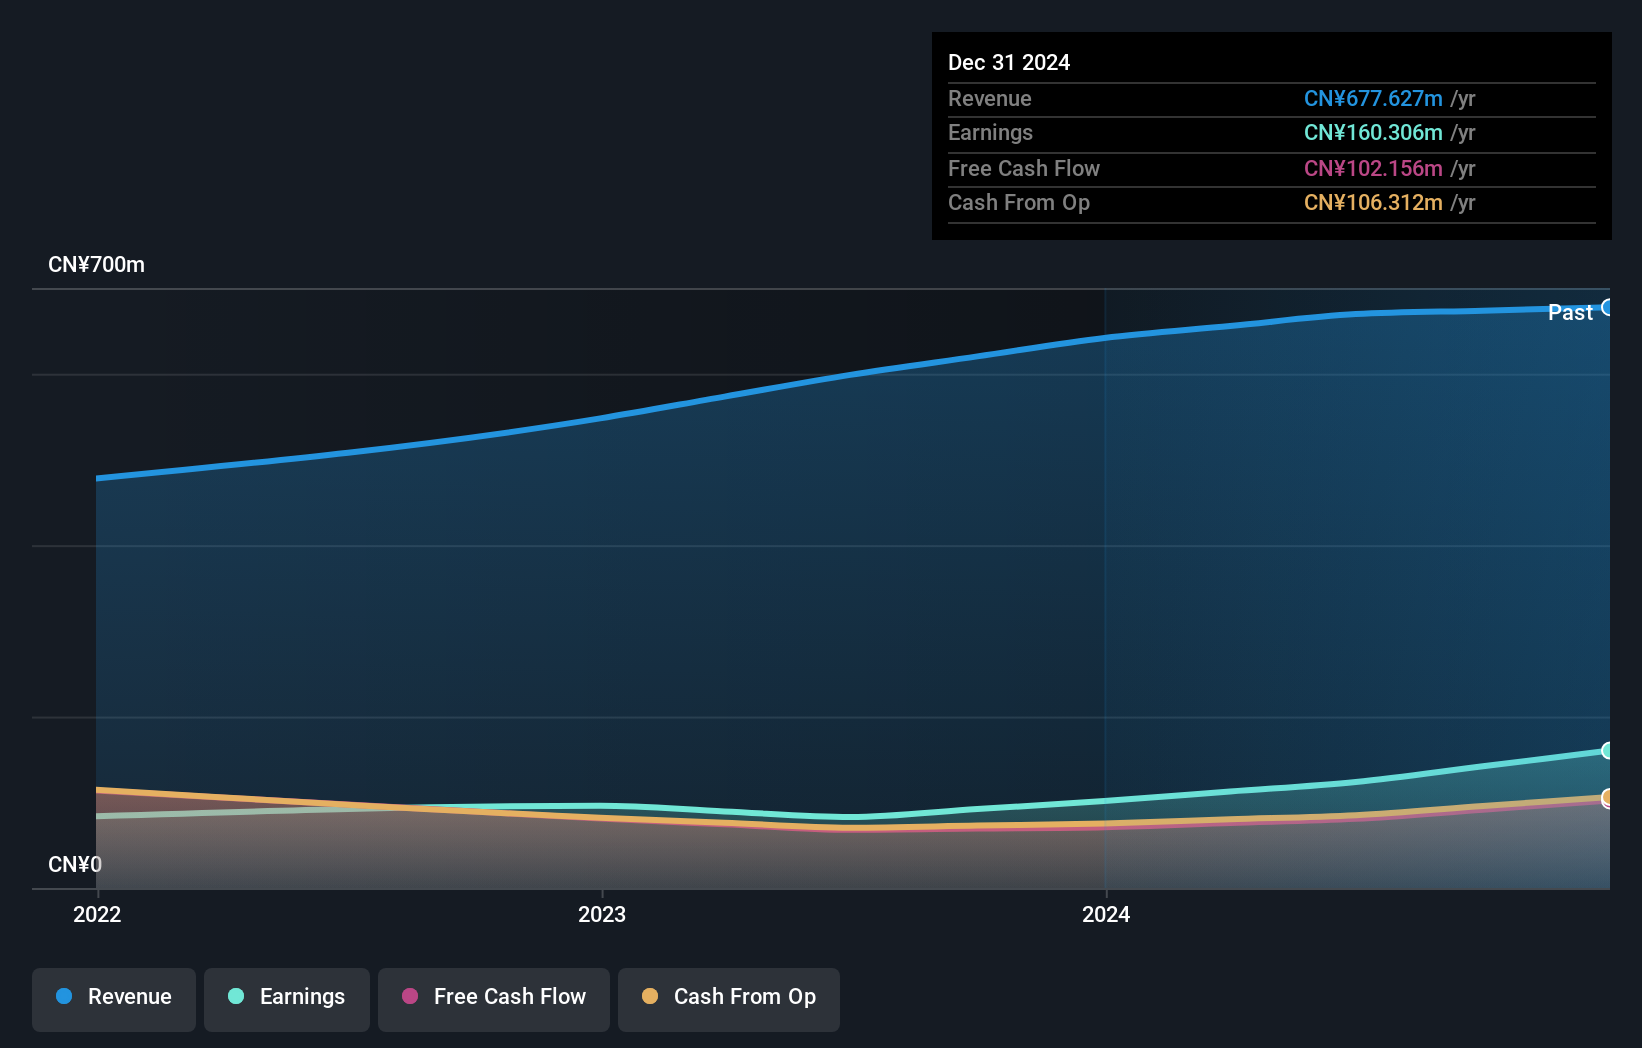1642x1048 pixels.
Task: Click the Cash From Op endpoint marker
Action: 1607,797
